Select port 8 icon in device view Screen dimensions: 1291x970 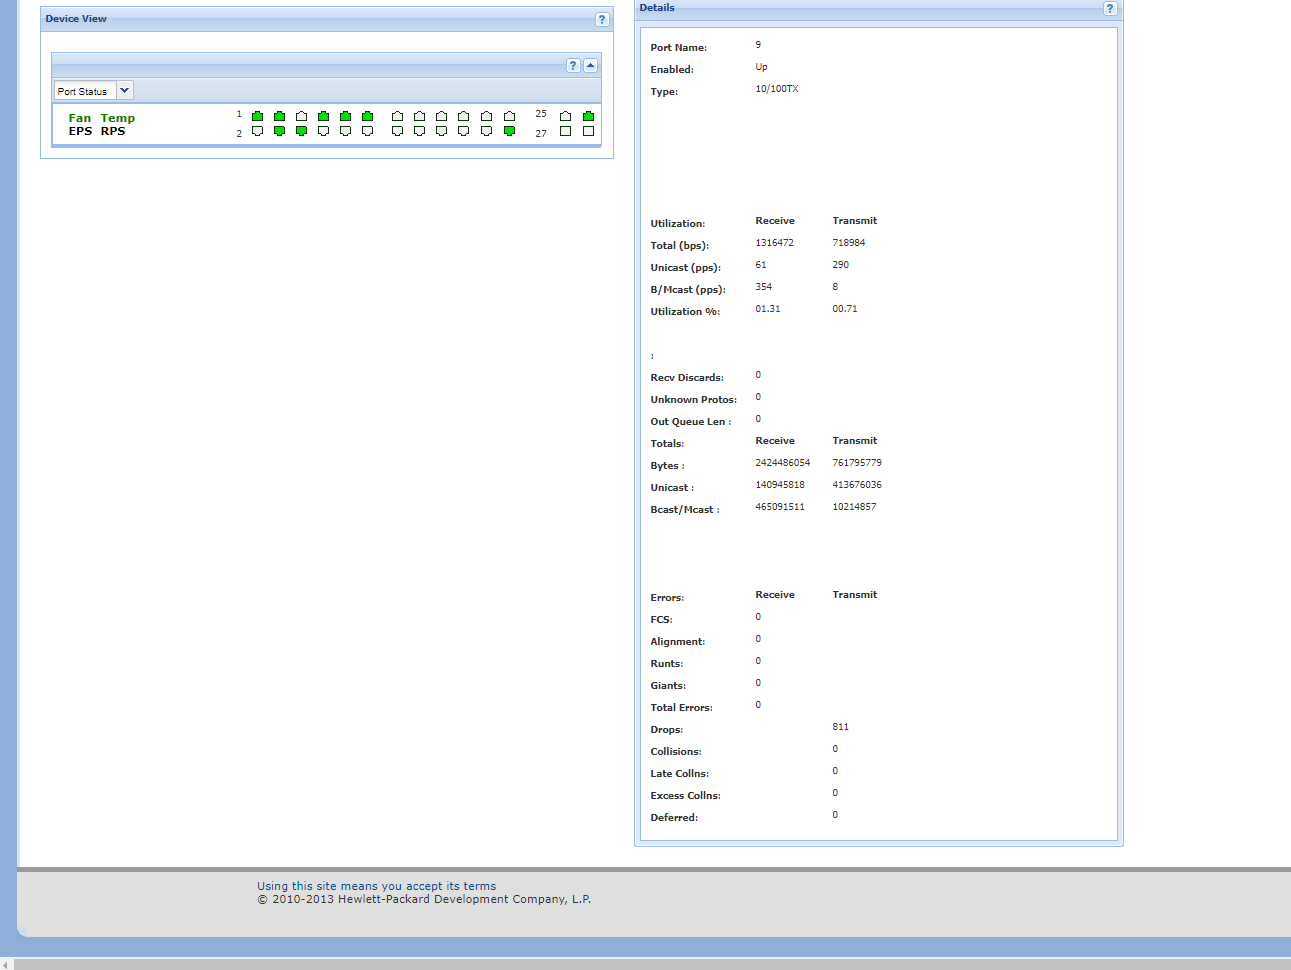pos(323,131)
